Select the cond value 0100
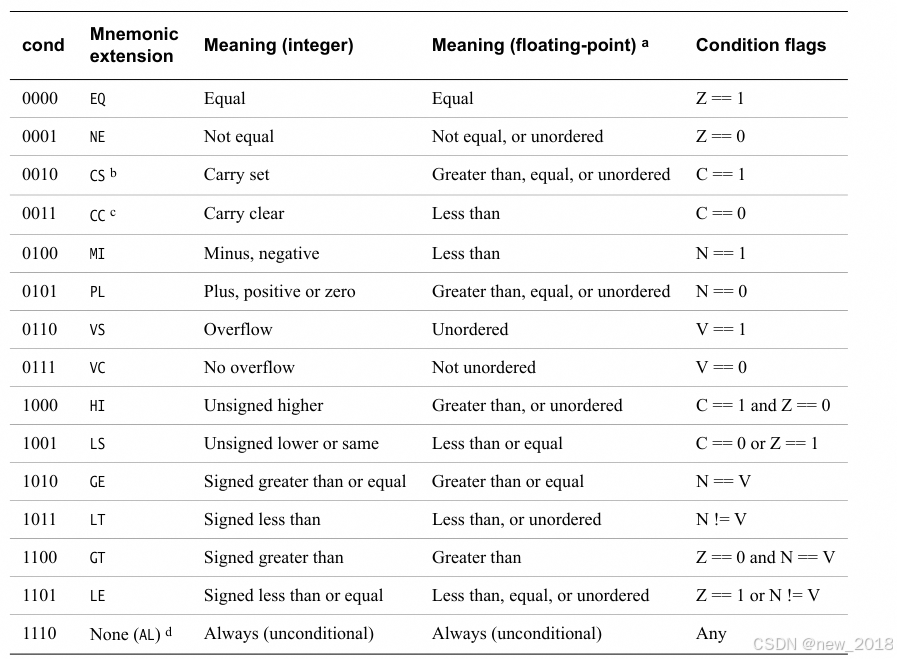The image size is (897, 659). (x=40, y=253)
